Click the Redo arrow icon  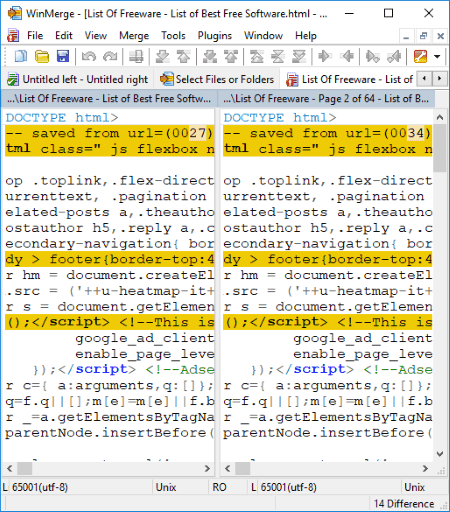tap(110, 56)
